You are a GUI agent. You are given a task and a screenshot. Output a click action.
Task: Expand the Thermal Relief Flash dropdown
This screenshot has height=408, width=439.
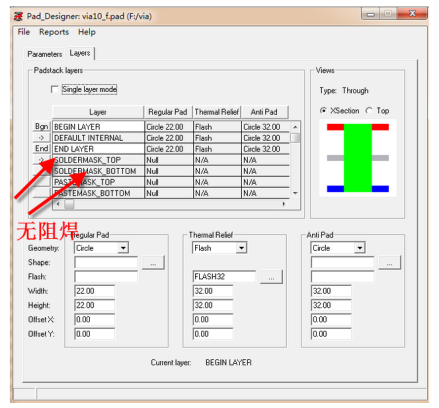242,248
